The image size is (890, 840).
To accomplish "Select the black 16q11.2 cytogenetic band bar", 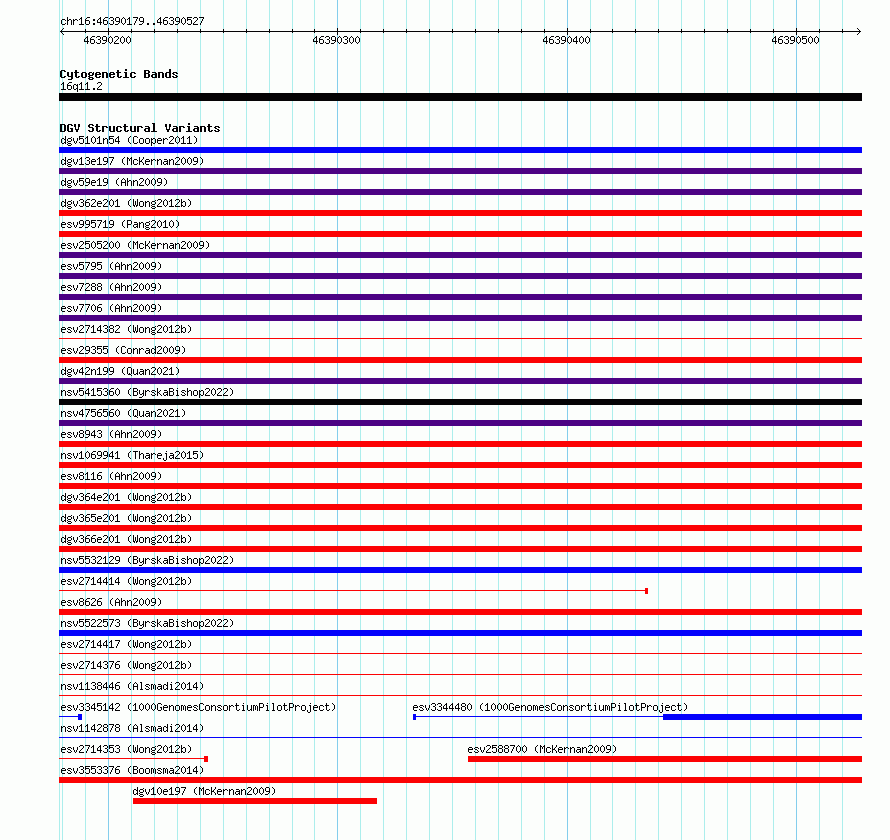I will [460, 97].
